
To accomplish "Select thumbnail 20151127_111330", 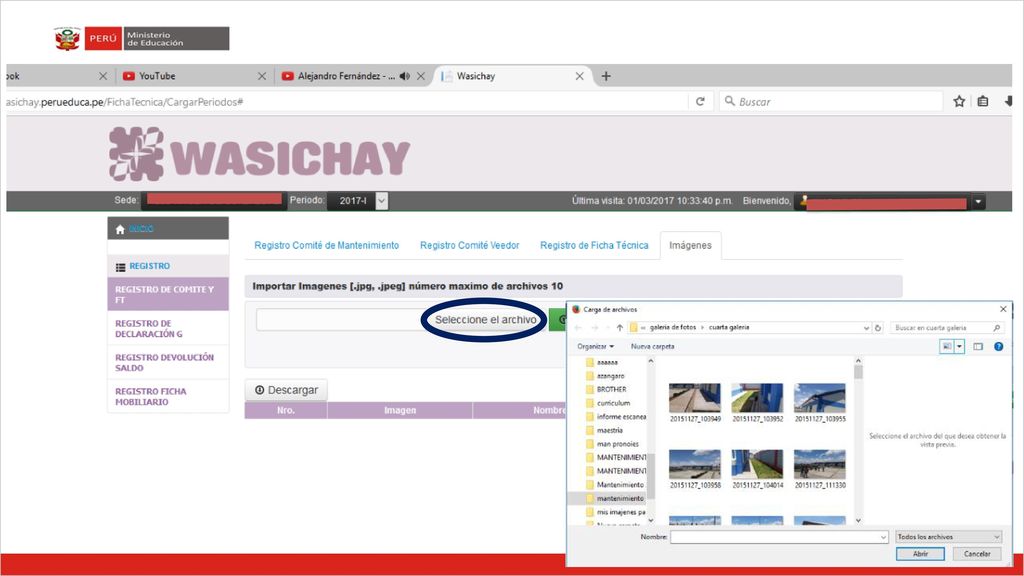I will (x=820, y=469).
